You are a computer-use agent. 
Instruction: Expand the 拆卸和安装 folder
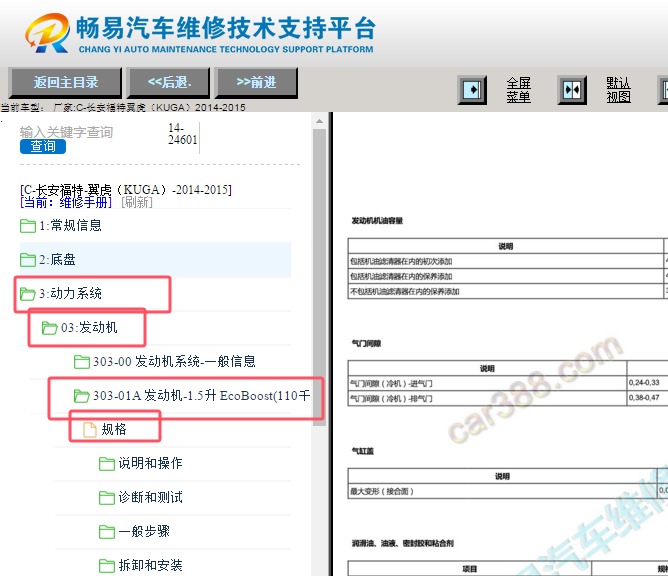tap(150, 565)
